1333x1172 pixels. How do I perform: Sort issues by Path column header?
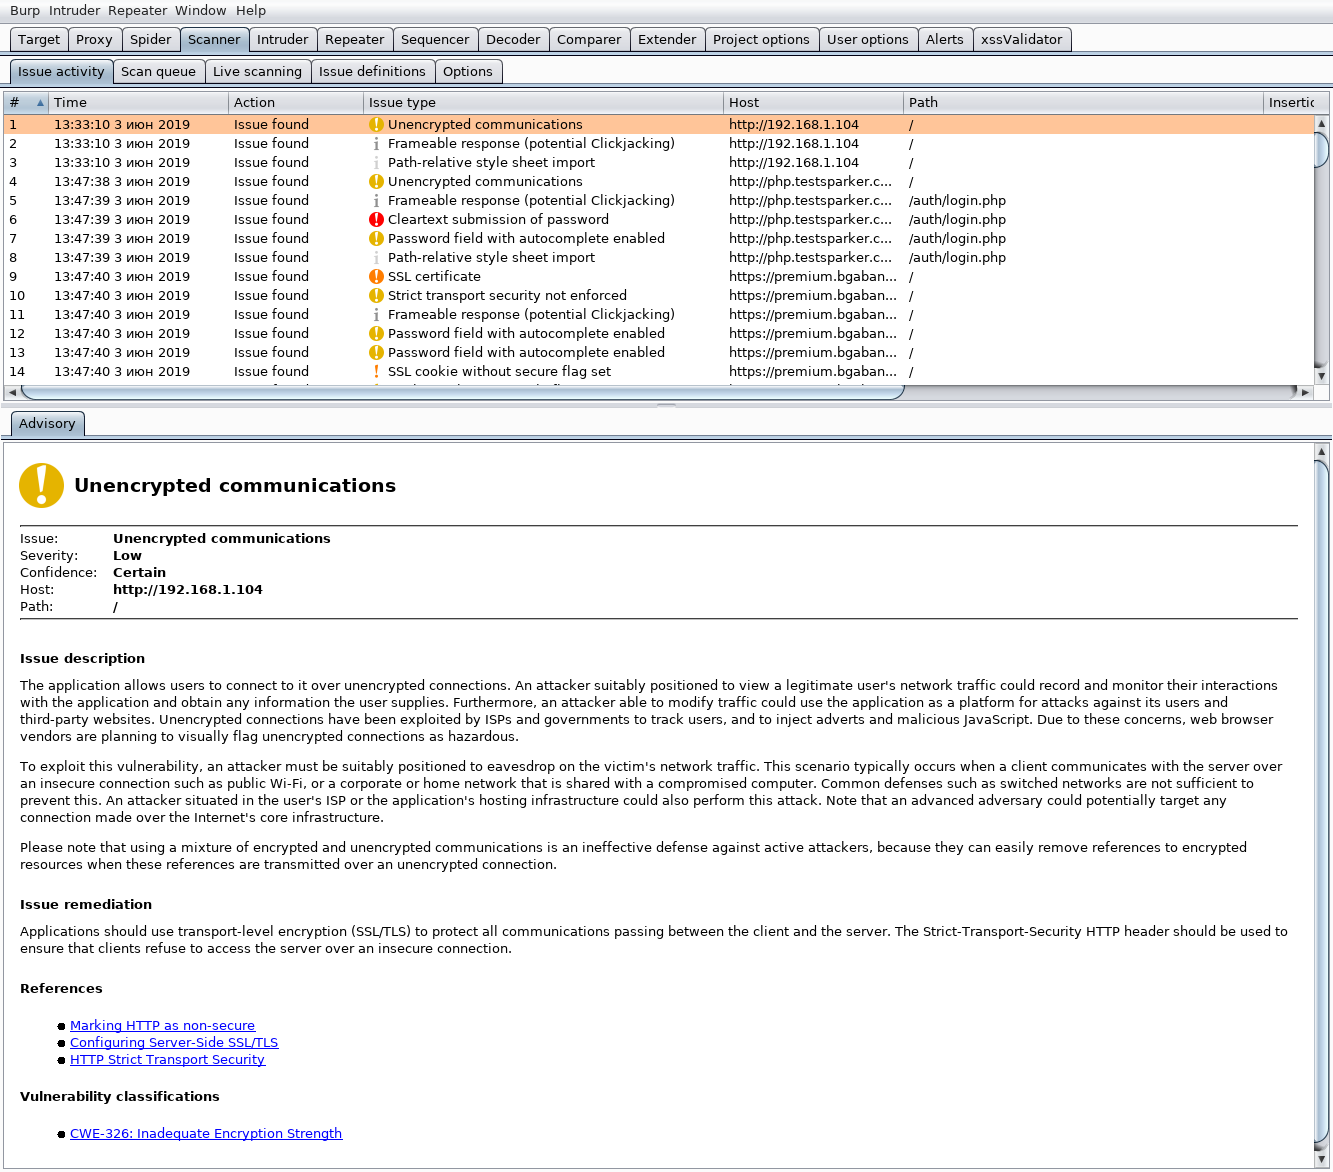click(x=1083, y=103)
